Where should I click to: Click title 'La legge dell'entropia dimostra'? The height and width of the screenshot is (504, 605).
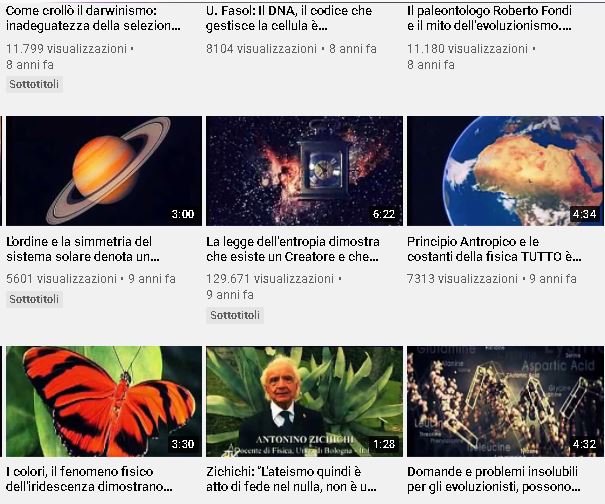[x=293, y=249]
